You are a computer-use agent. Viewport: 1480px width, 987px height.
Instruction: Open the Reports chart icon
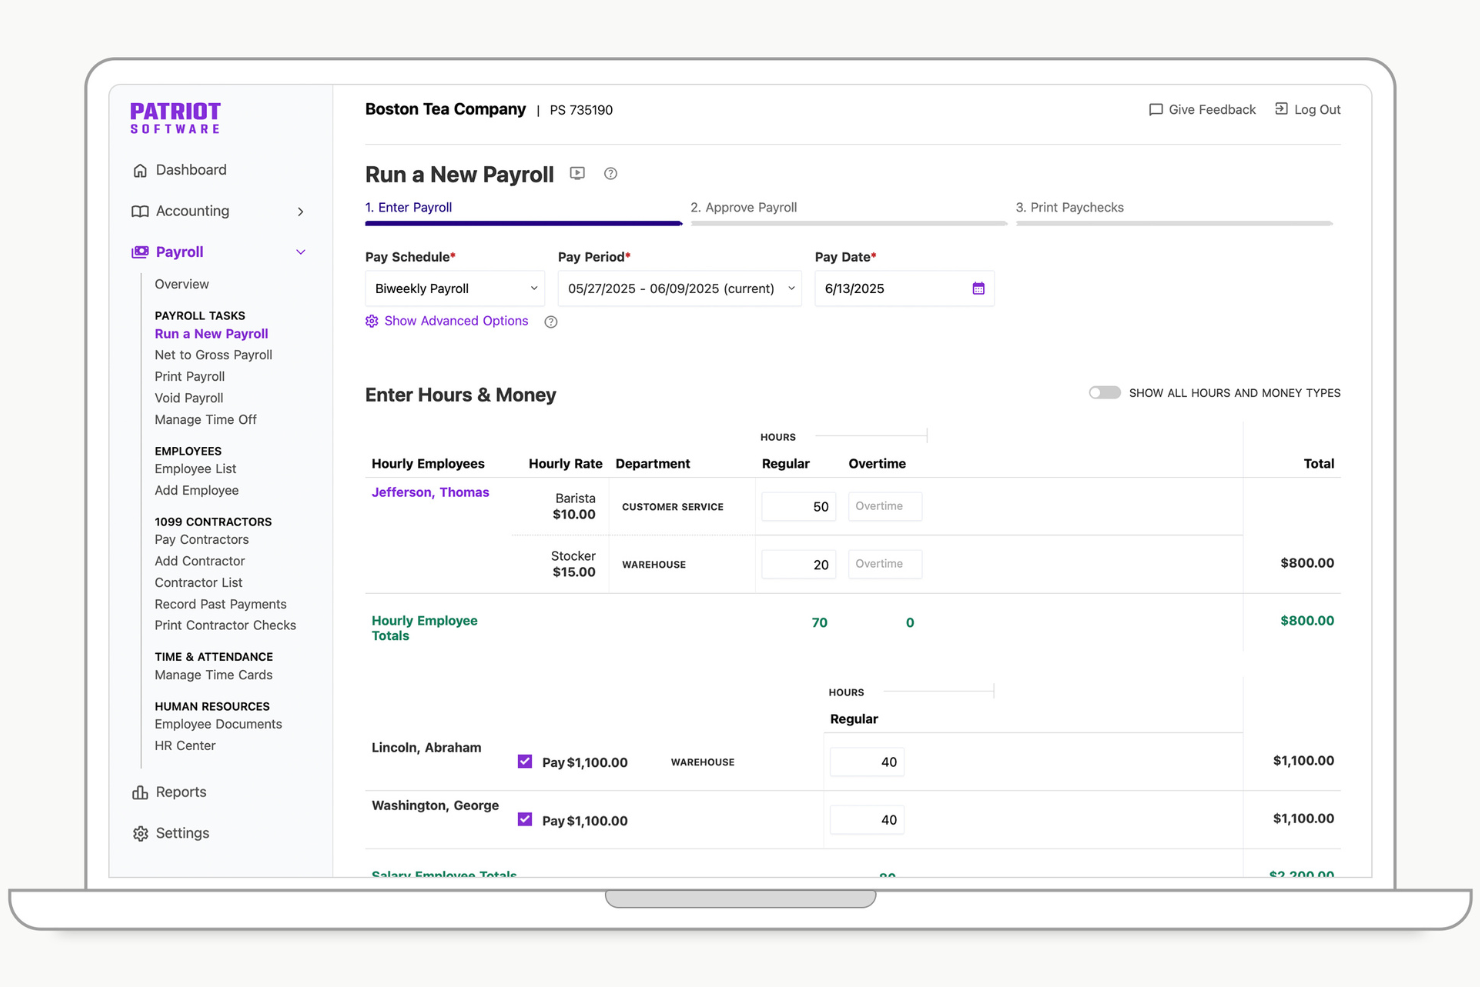point(142,791)
